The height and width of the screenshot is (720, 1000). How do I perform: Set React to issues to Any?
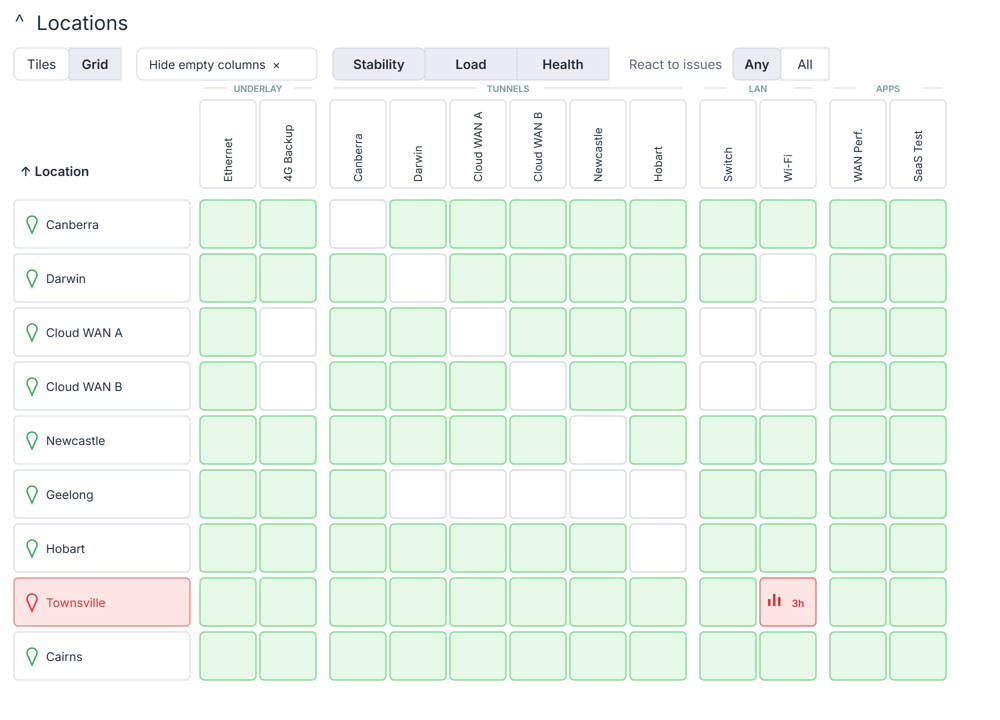(x=756, y=64)
